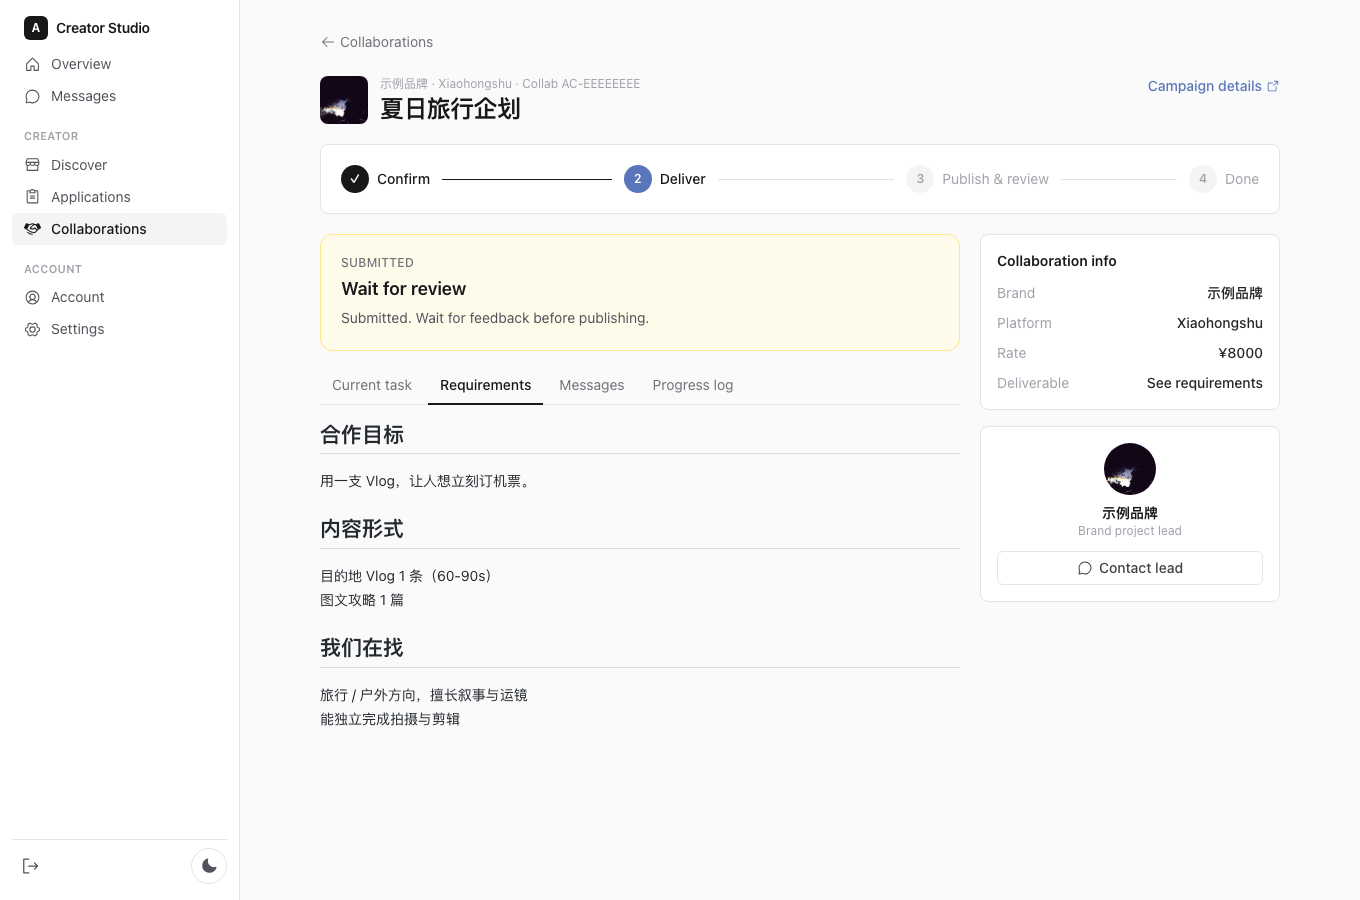The height and width of the screenshot is (900, 1360).
Task: Click the See requirements deliverable value
Action: [x=1205, y=383]
